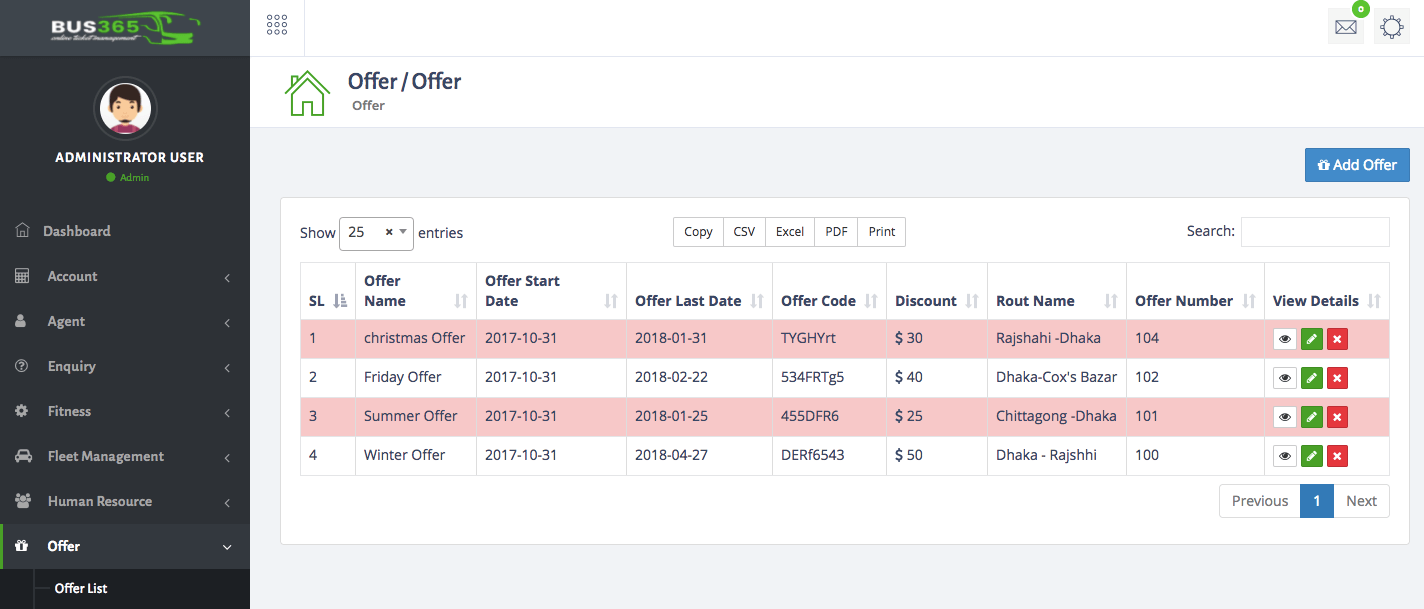The height and width of the screenshot is (609, 1424).
Task: Click the apps grid icon beside the logo
Action: pyautogui.click(x=277, y=26)
